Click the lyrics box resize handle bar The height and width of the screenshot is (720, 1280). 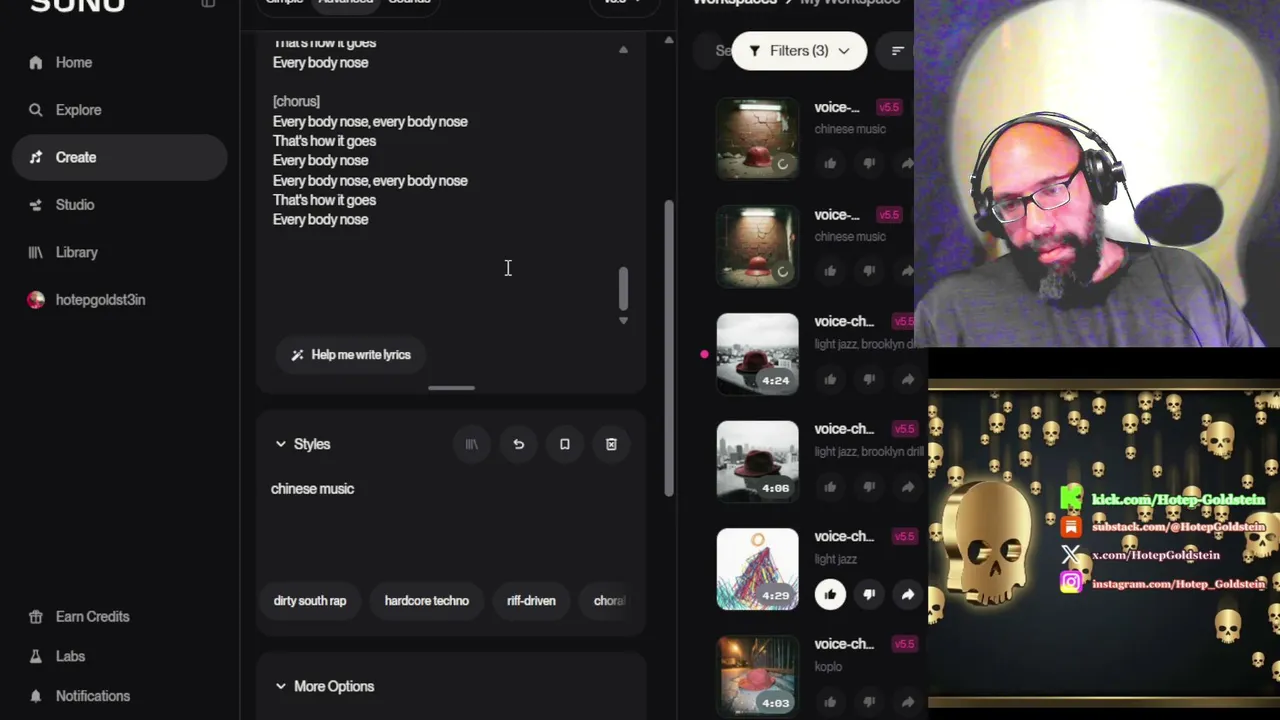(x=451, y=388)
